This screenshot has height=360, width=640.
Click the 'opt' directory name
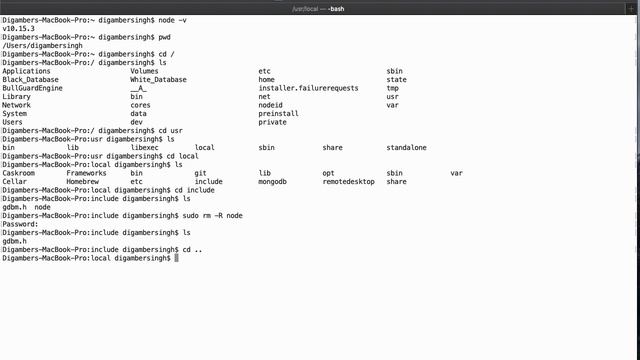(328, 173)
